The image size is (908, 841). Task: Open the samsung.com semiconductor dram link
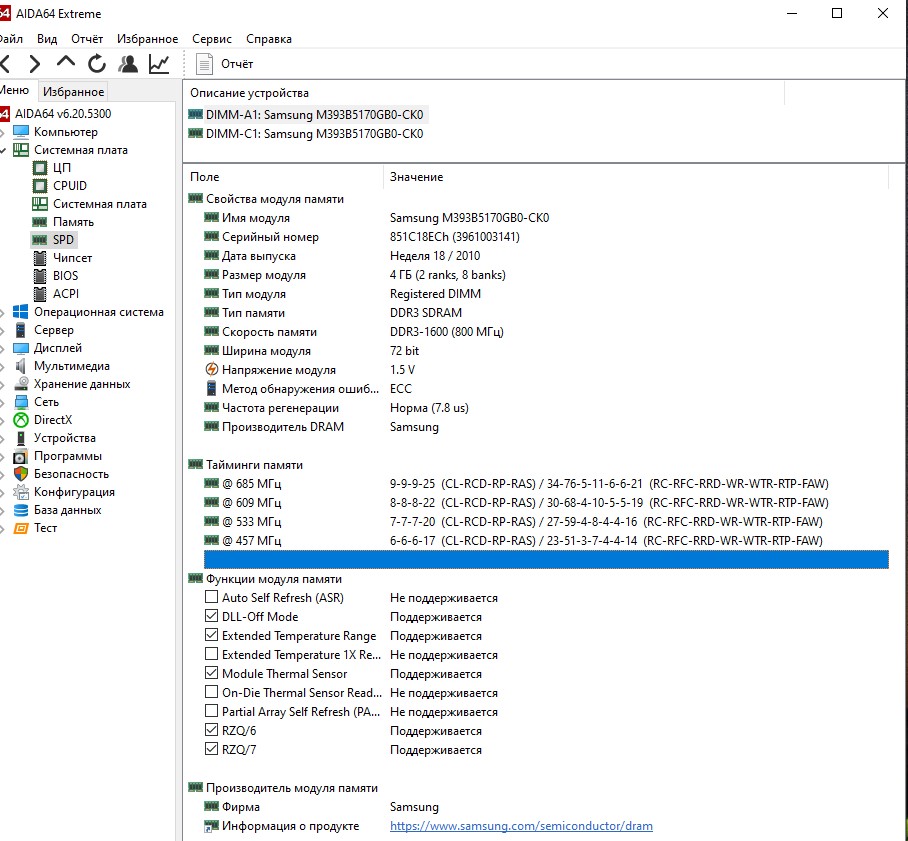tap(521, 826)
